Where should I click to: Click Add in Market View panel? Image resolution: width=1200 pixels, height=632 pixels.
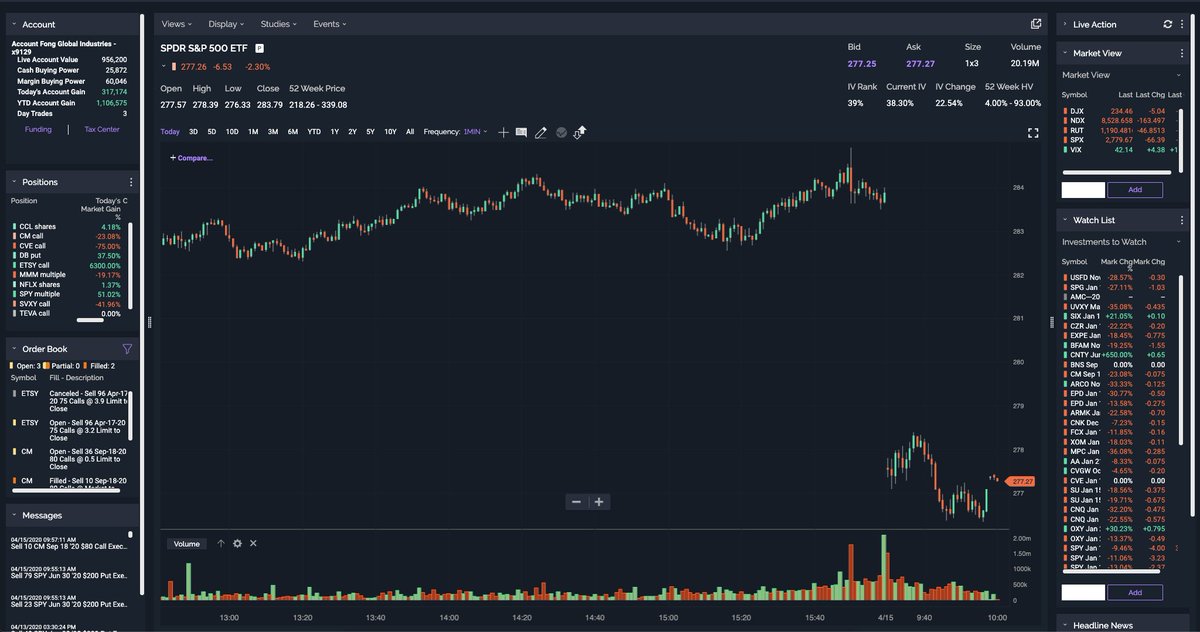[1135, 189]
